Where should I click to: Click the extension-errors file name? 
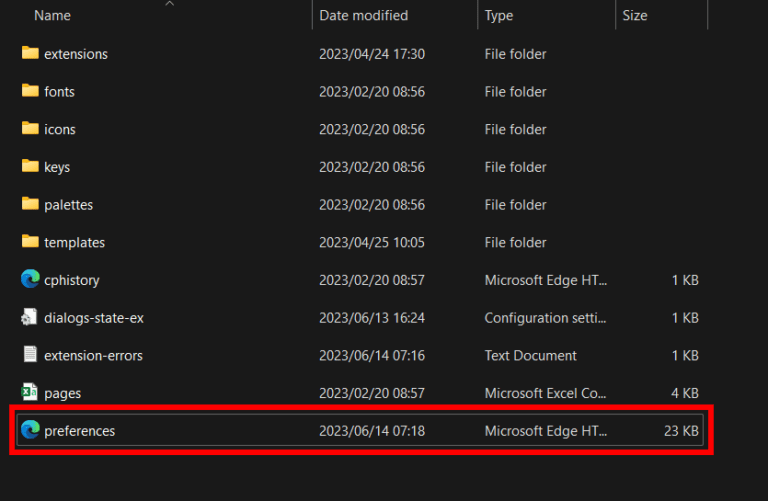tap(93, 355)
